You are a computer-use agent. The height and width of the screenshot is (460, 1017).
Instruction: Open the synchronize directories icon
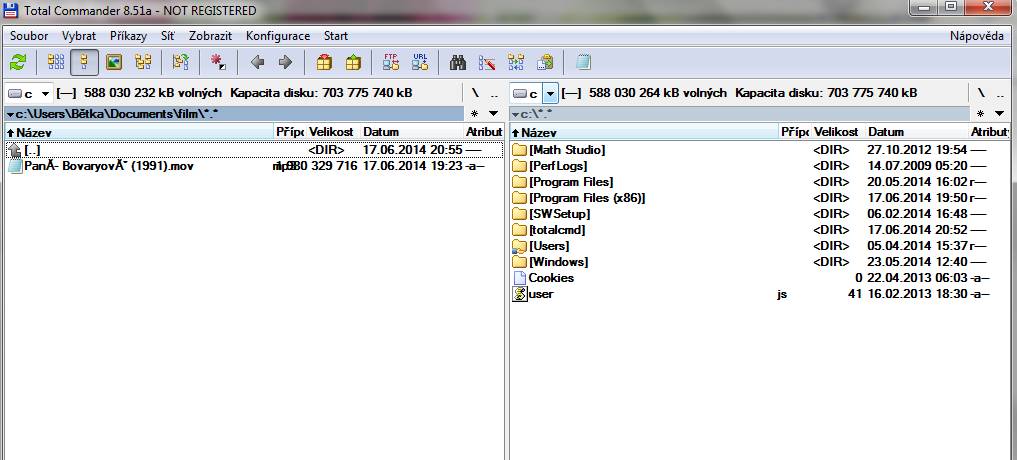pos(516,62)
